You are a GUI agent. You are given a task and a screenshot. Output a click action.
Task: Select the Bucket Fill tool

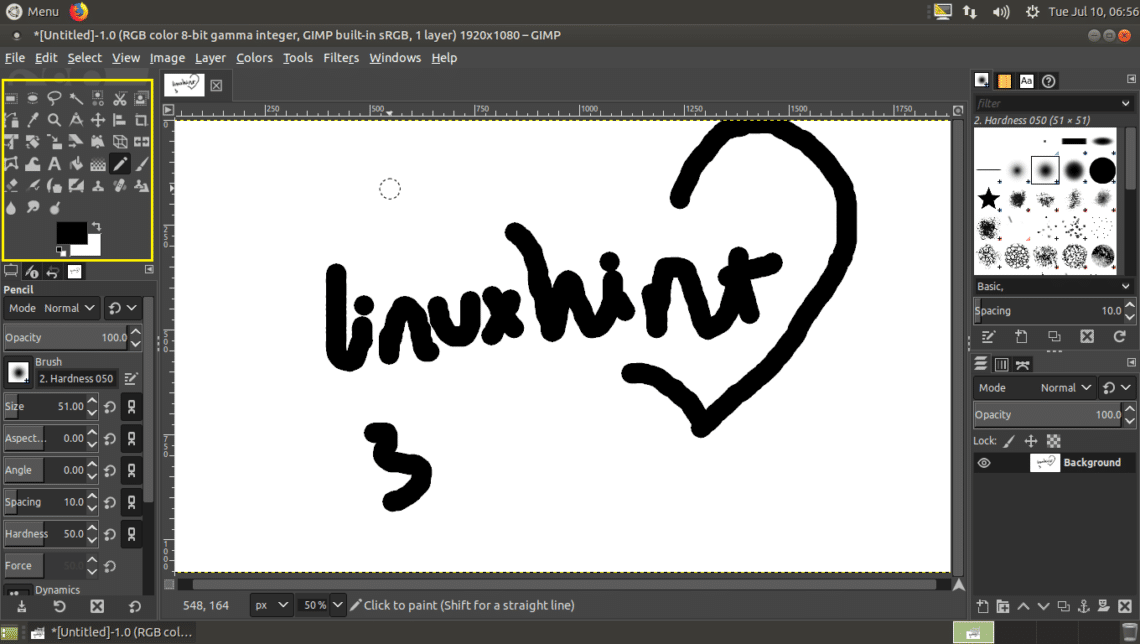76,164
